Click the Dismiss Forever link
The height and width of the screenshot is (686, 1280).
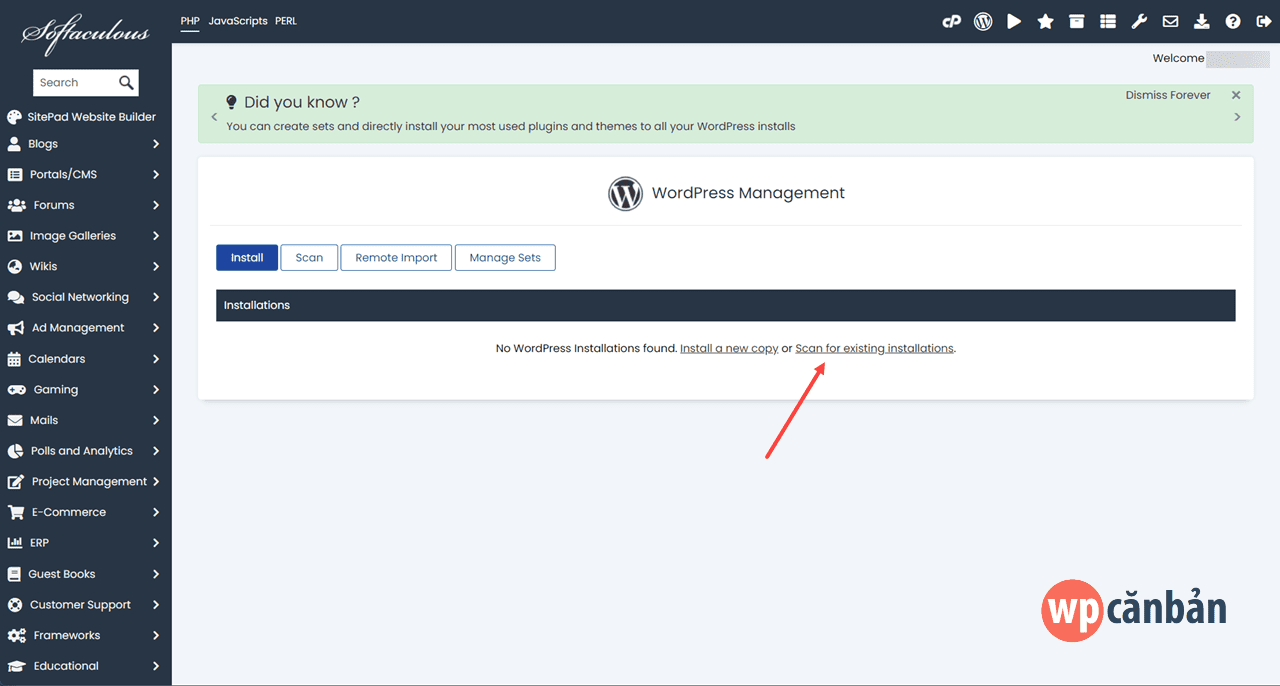pyautogui.click(x=1168, y=95)
